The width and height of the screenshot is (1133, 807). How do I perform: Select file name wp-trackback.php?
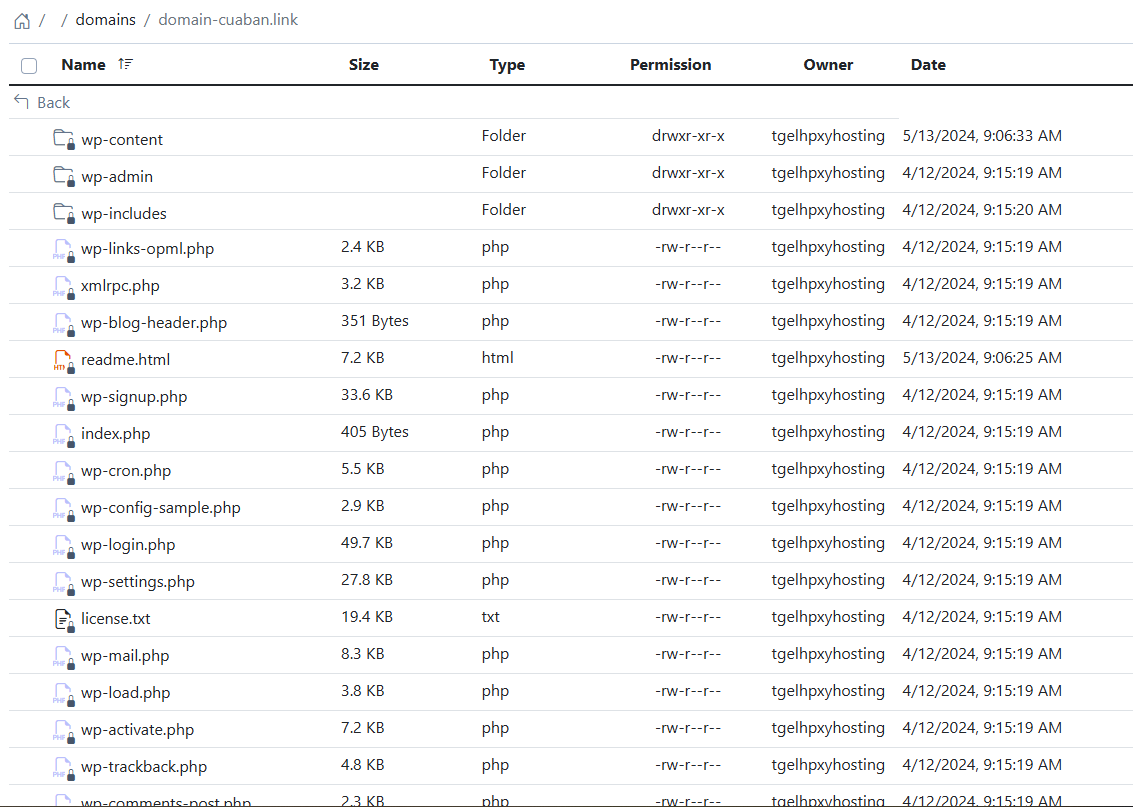pyautogui.click(x=144, y=767)
